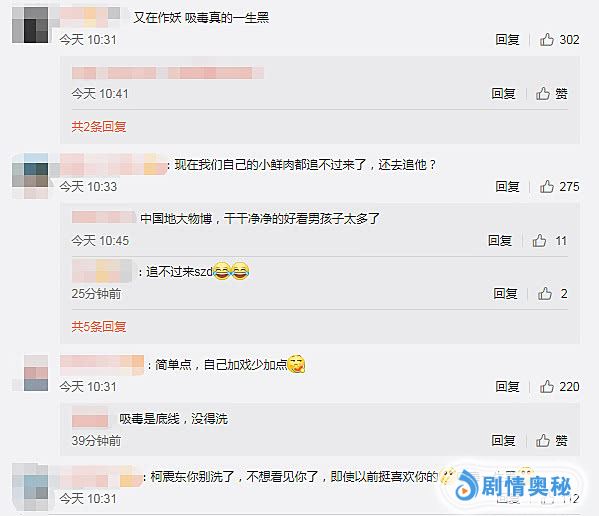Click 回复 on the 10:41 reply

[x=503, y=94]
